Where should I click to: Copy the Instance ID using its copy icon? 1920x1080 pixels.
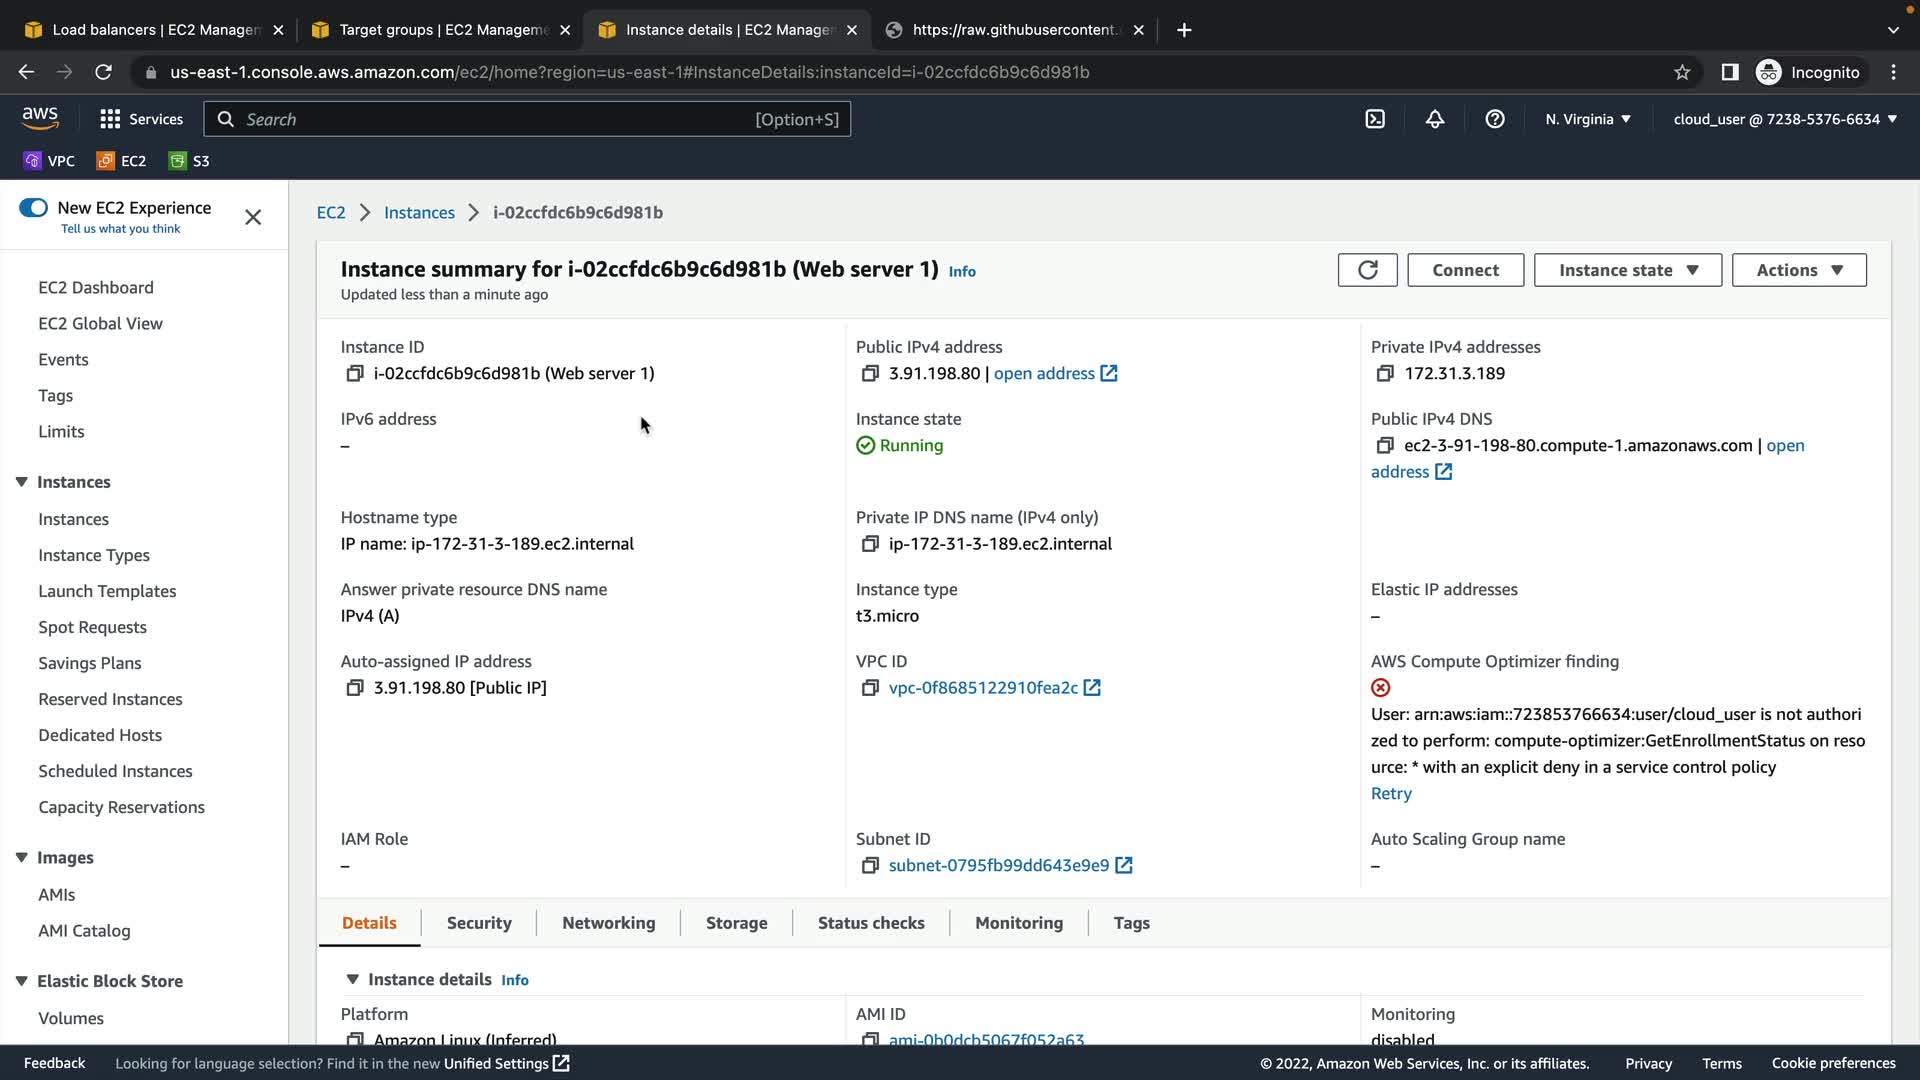[354, 374]
